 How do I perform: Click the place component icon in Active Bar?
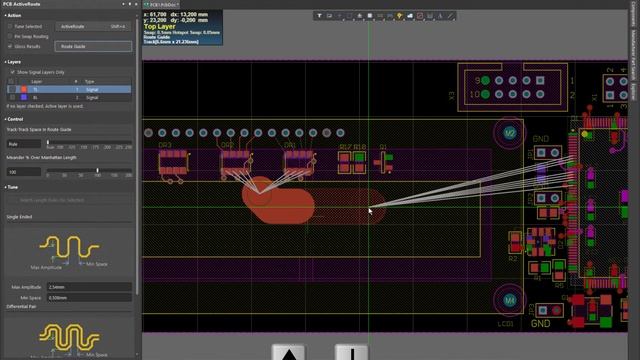(x=369, y=16)
